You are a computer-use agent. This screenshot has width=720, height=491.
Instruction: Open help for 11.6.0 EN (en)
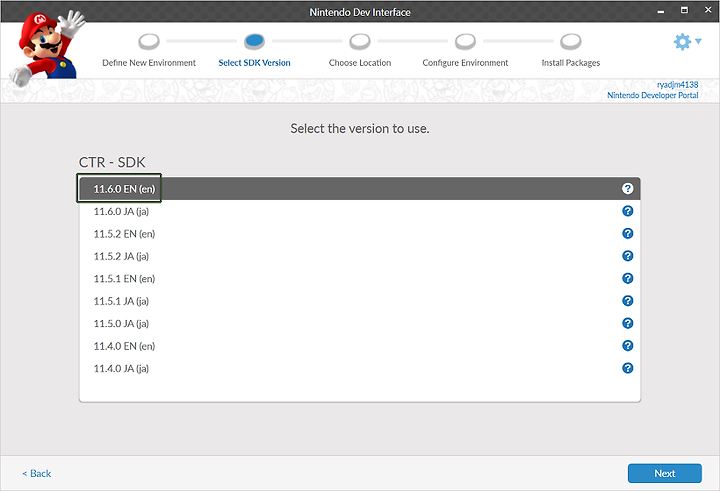(627, 189)
